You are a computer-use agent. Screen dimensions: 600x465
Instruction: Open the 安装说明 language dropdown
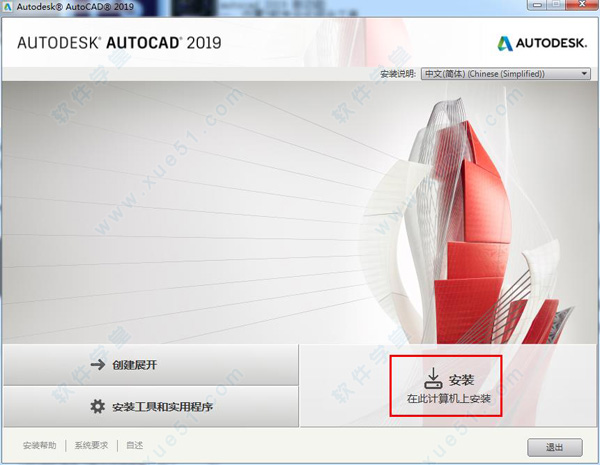pos(505,73)
